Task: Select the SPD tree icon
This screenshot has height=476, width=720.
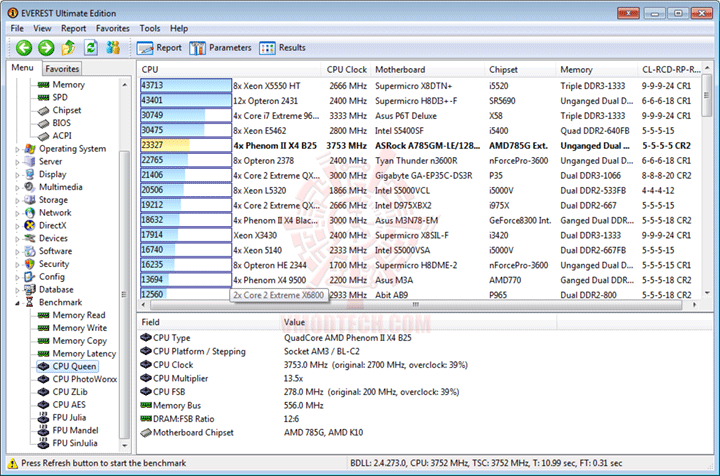Action: coord(43,98)
